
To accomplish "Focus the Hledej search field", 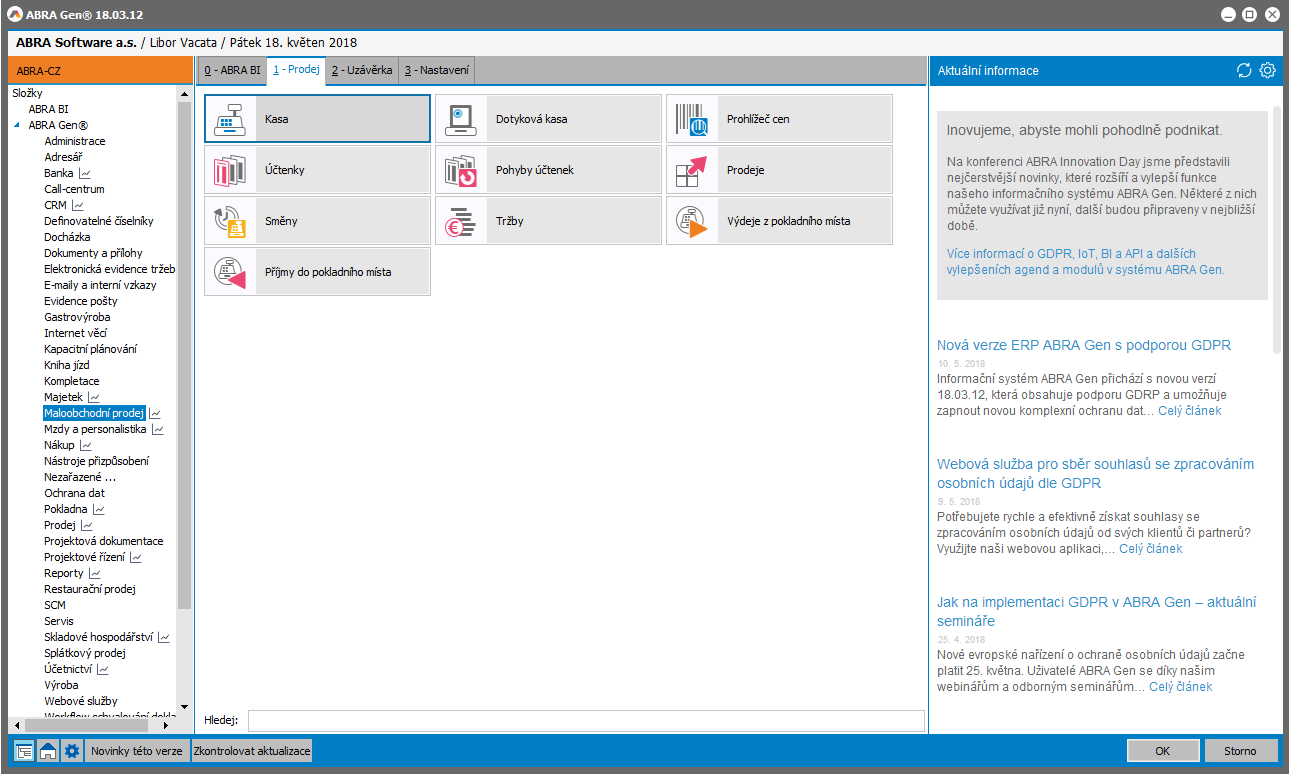I will 586,721.
